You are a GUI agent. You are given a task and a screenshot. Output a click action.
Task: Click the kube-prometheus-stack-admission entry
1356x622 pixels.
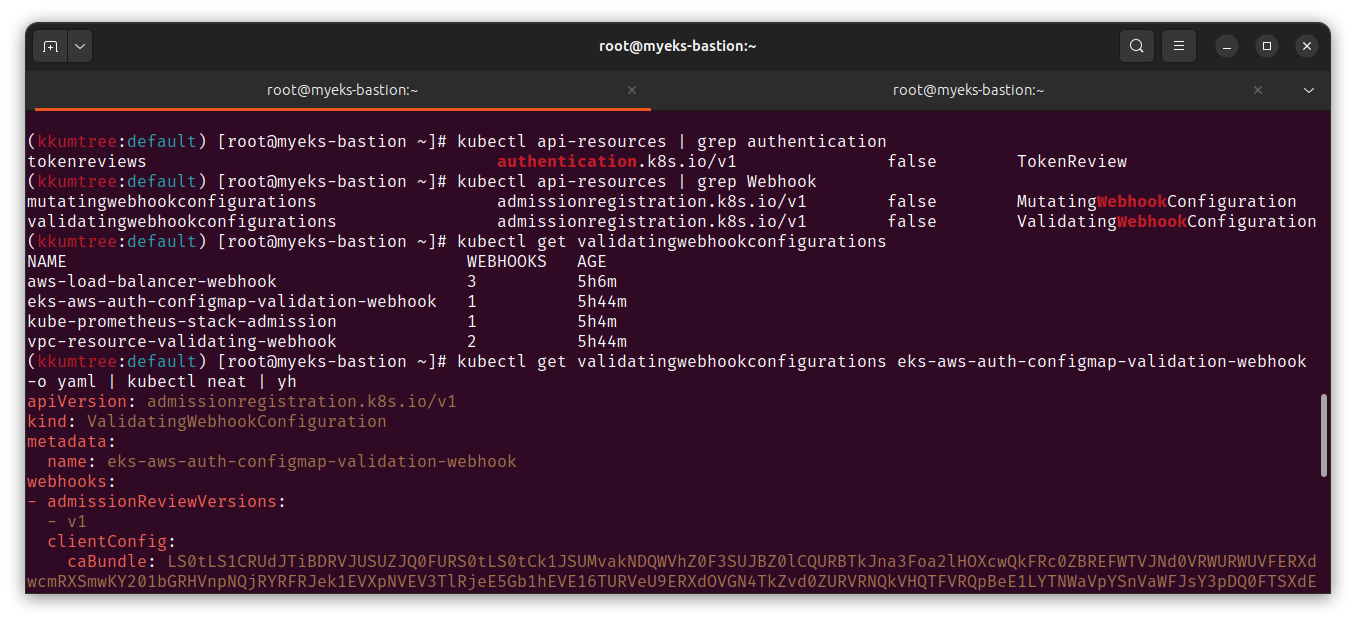click(x=182, y=322)
